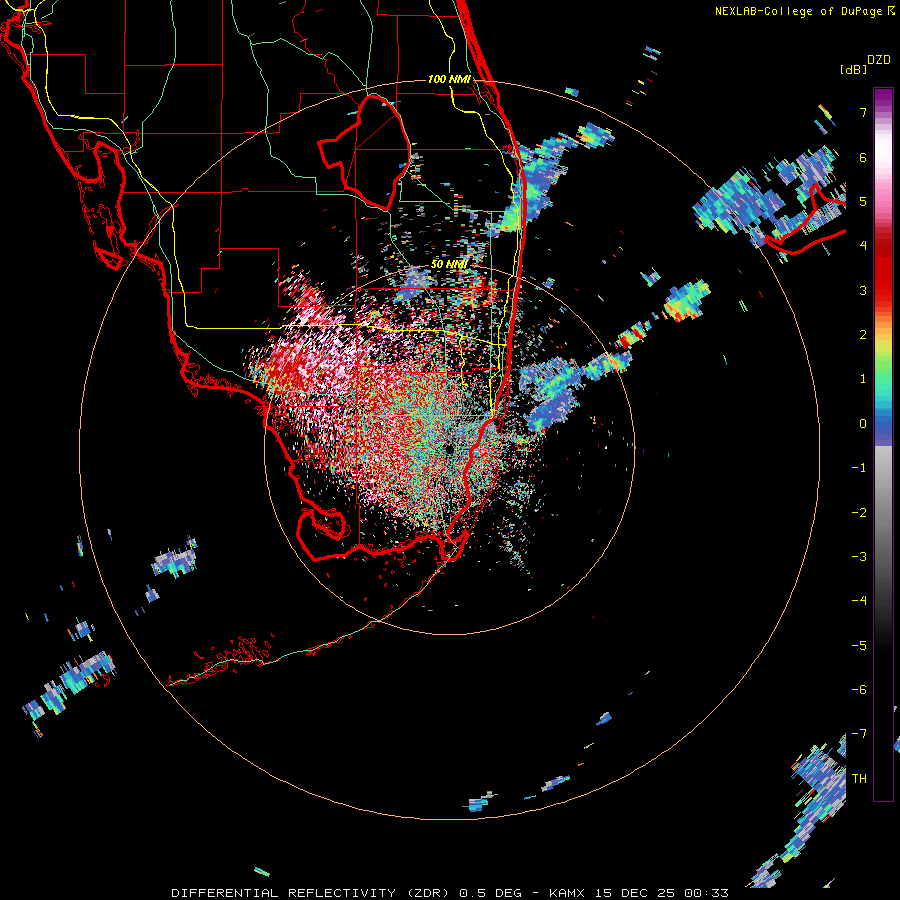Click the ZDR color scale bar
This screenshot has width=900, height=900.
point(883,444)
